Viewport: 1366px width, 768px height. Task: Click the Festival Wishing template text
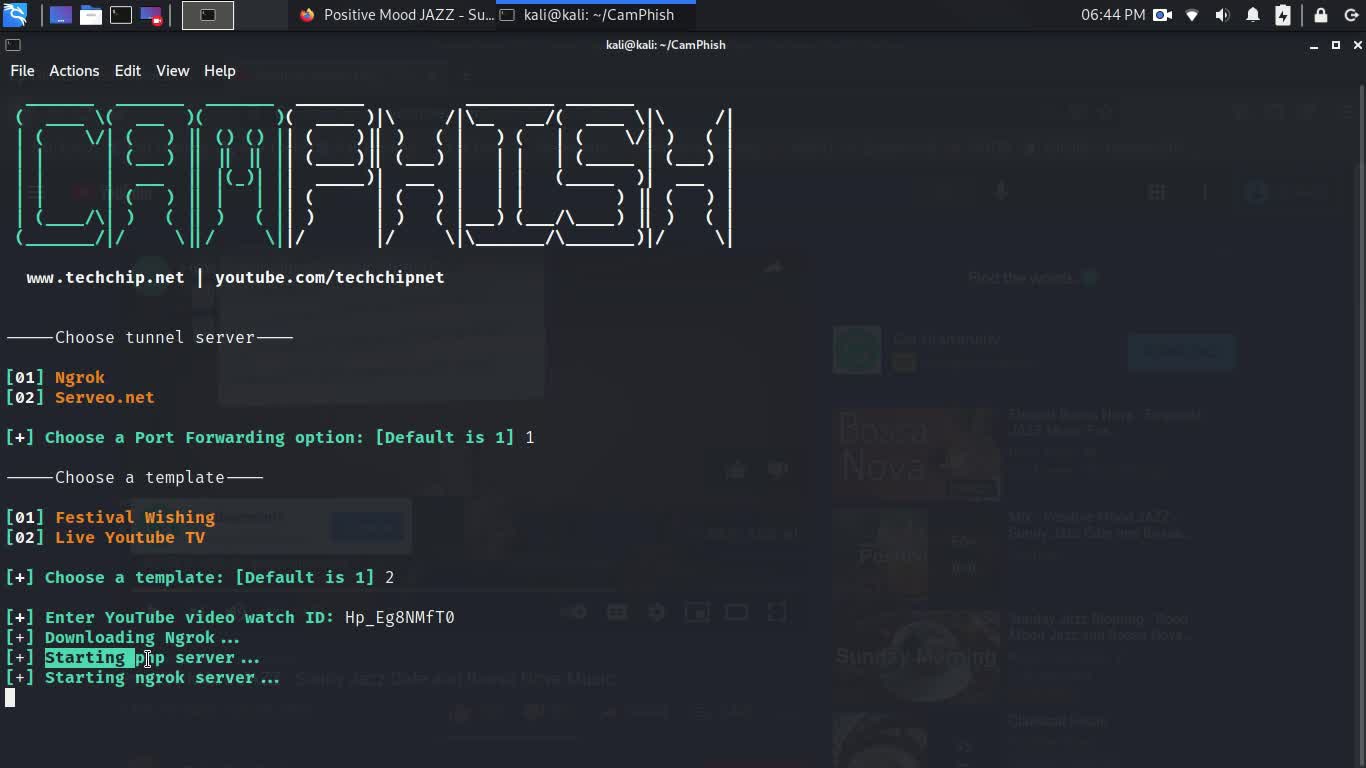pyautogui.click(x=135, y=517)
